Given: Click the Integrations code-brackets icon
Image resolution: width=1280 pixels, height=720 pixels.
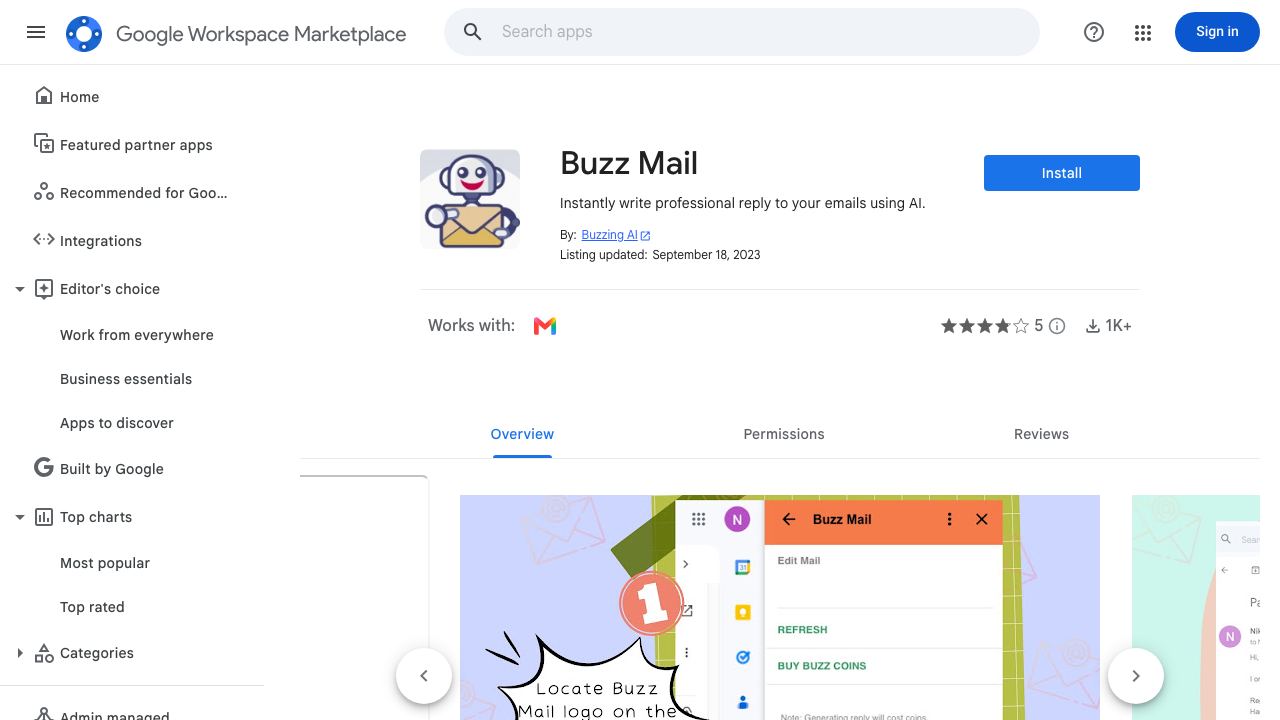Looking at the screenshot, I should tap(43, 239).
